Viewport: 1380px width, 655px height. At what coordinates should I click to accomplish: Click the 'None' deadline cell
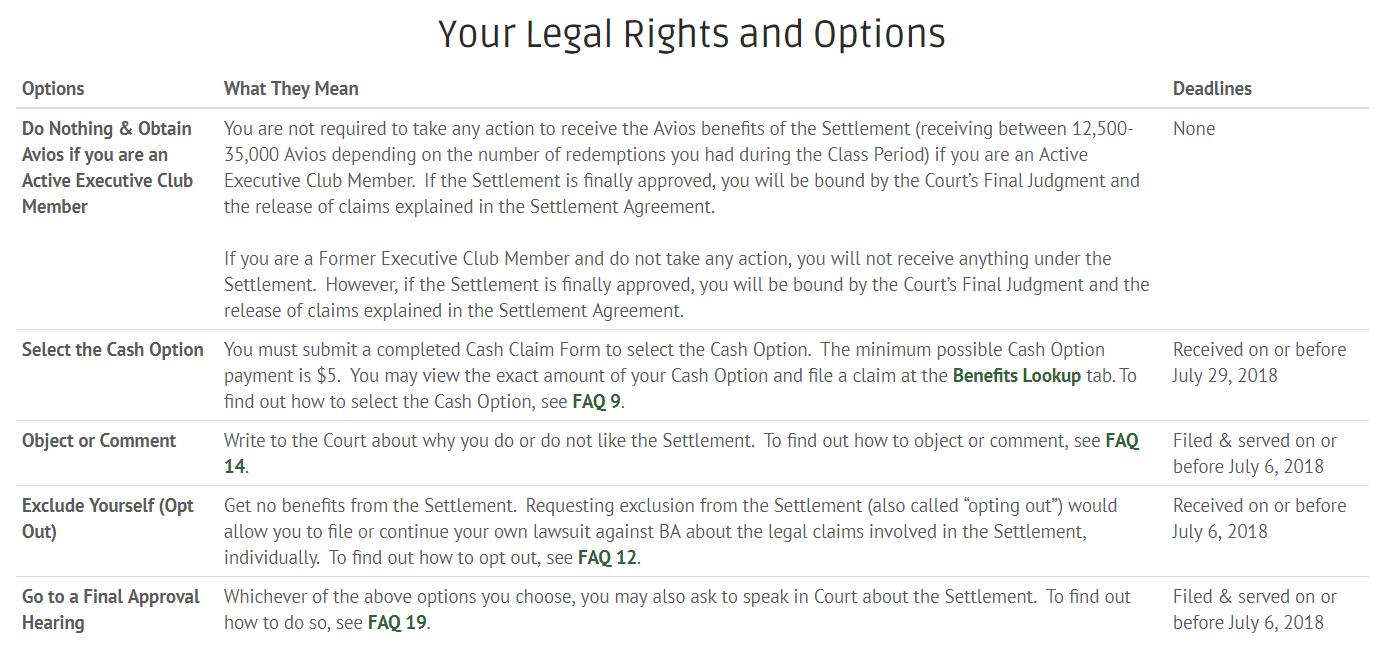[1194, 129]
